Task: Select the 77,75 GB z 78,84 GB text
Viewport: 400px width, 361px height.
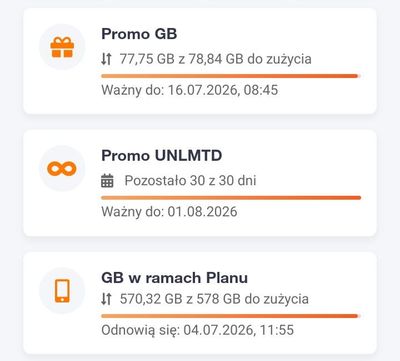Action: click(181, 59)
